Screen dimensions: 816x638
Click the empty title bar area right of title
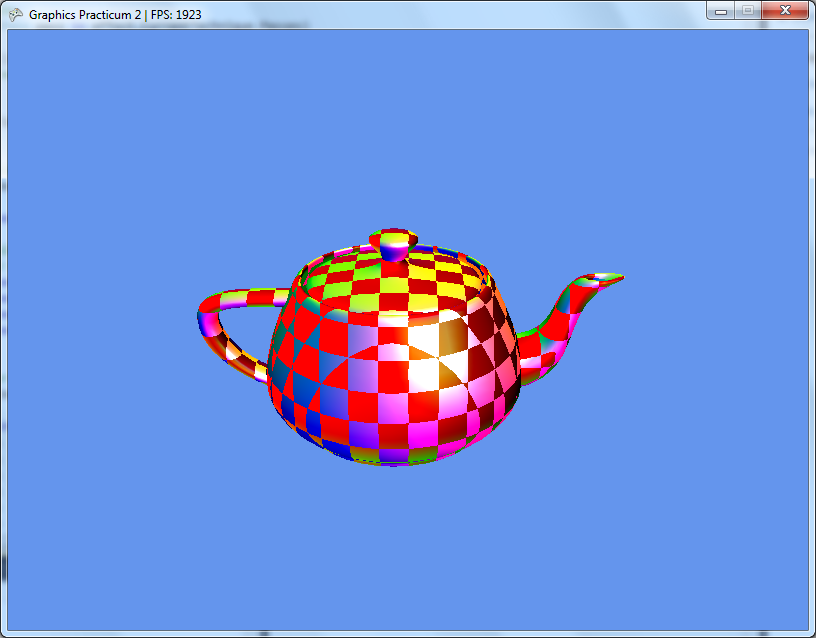[x=450, y=14]
